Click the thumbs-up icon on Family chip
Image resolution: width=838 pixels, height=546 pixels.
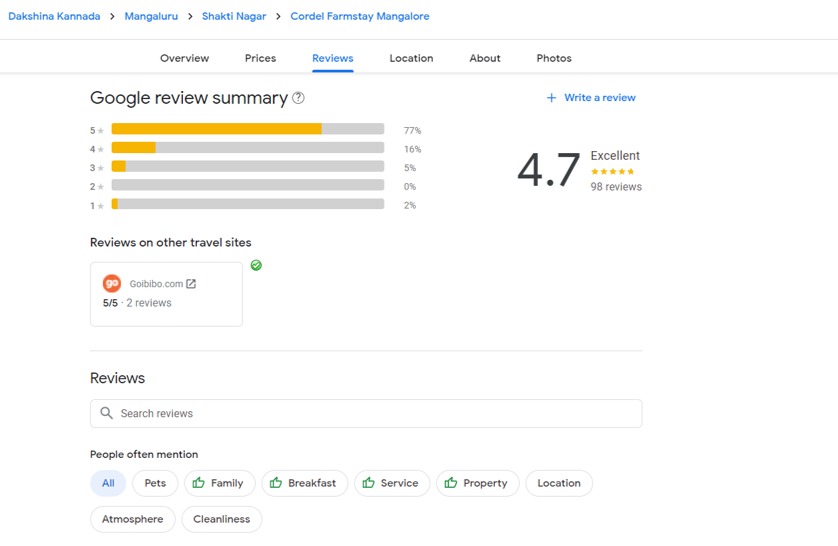click(x=199, y=483)
